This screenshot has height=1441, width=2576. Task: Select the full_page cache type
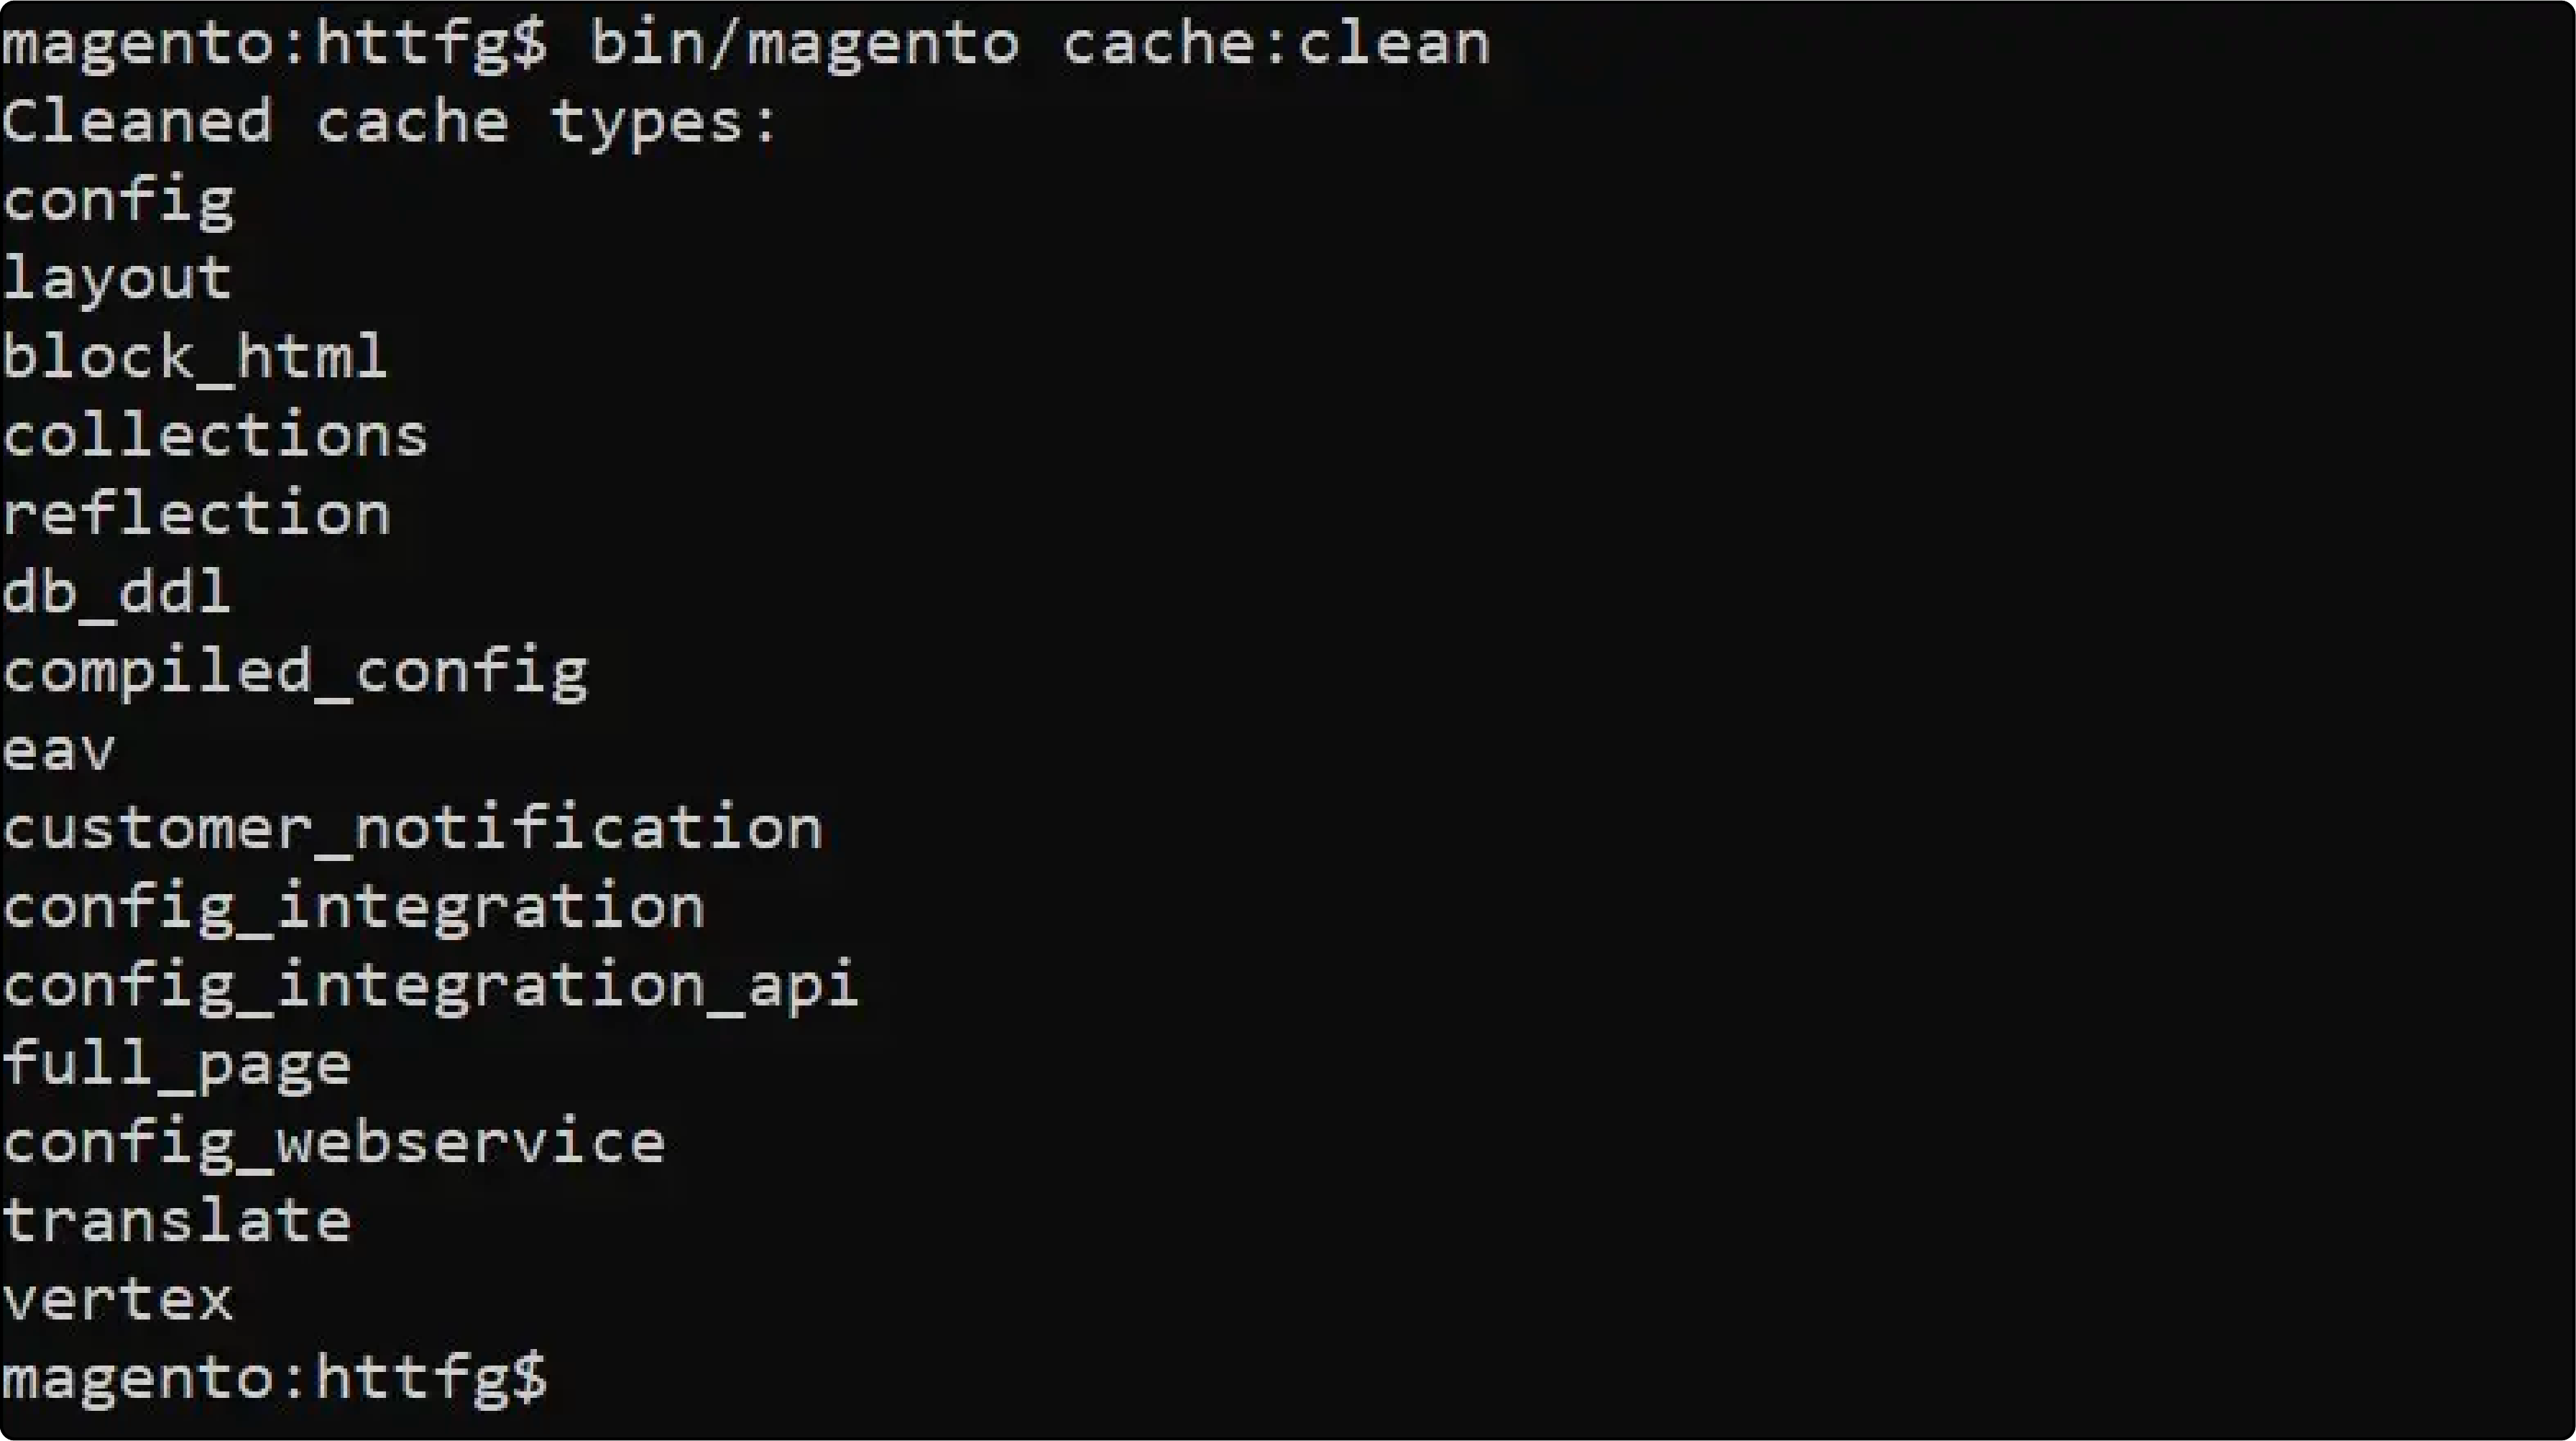pyautogui.click(x=175, y=1064)
